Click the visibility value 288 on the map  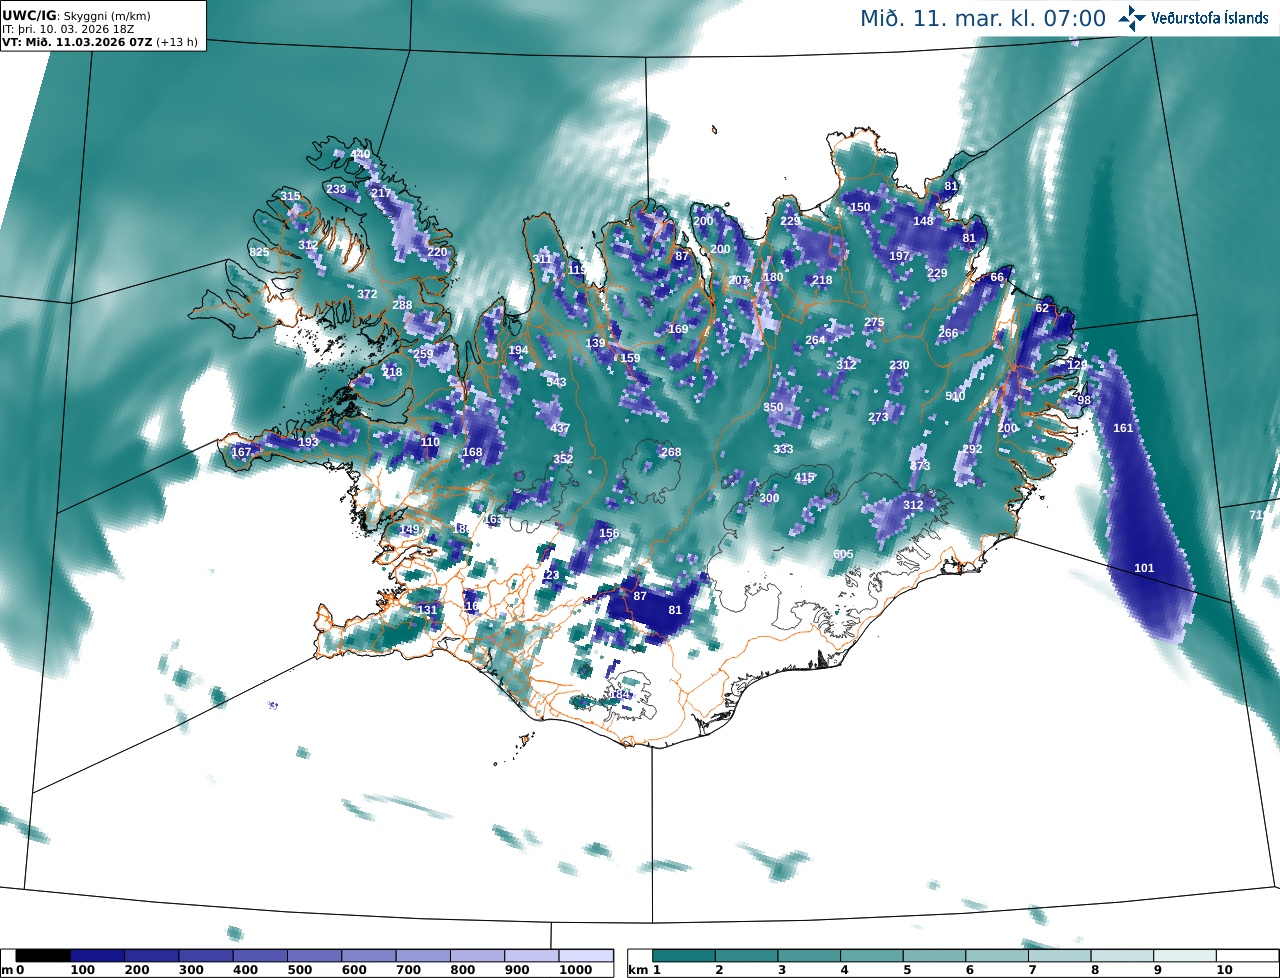(x=402, y=305)
